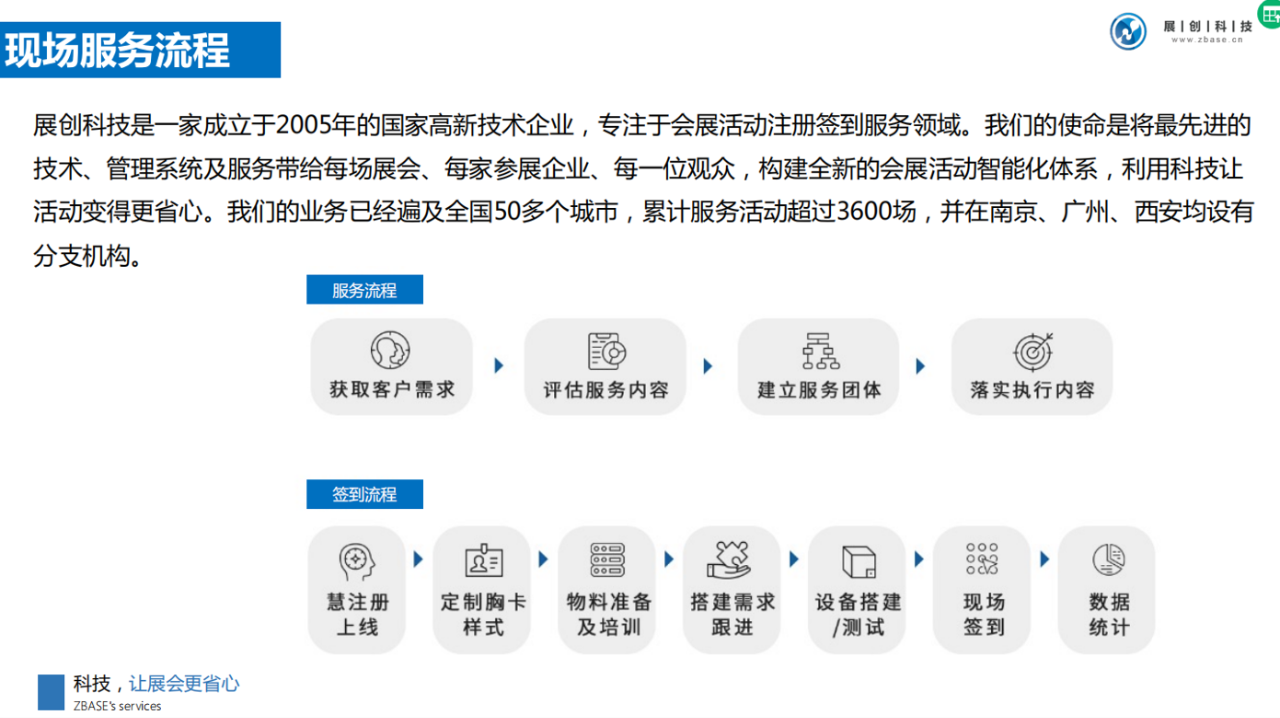Click the arrow after 定制胸卡样式
The width and height of the screenshot is (1280, 718).
[543, 559]
